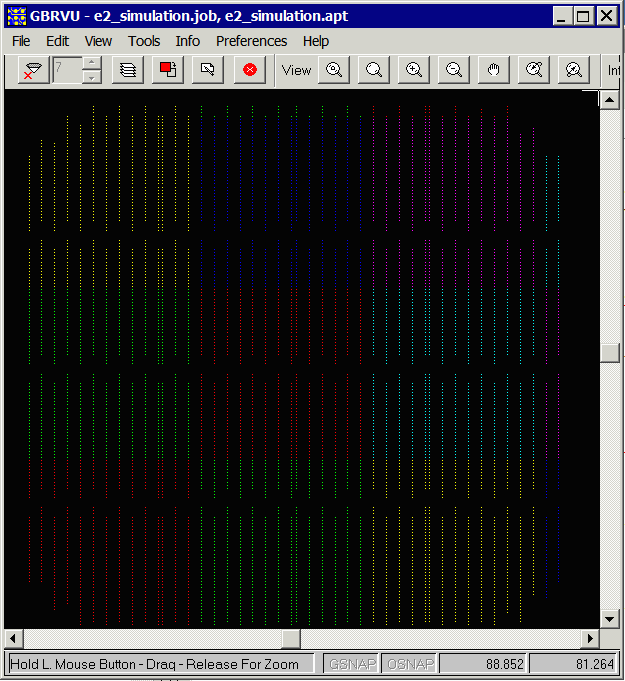
Task: Click the filter-clear funnel icon
Action: click(34, 70)
